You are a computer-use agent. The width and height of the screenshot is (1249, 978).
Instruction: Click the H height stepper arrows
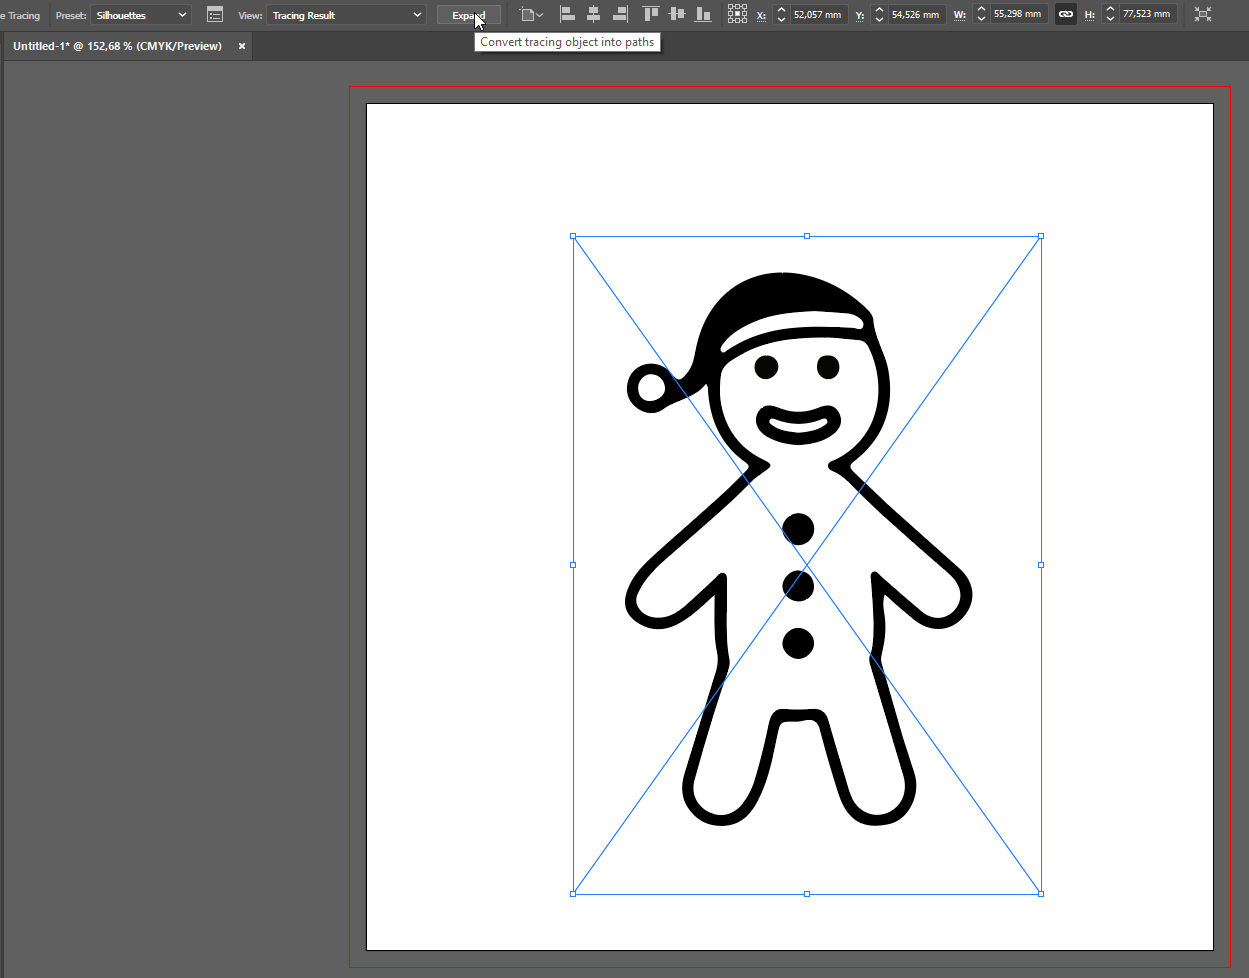(x=1110, y=15)
